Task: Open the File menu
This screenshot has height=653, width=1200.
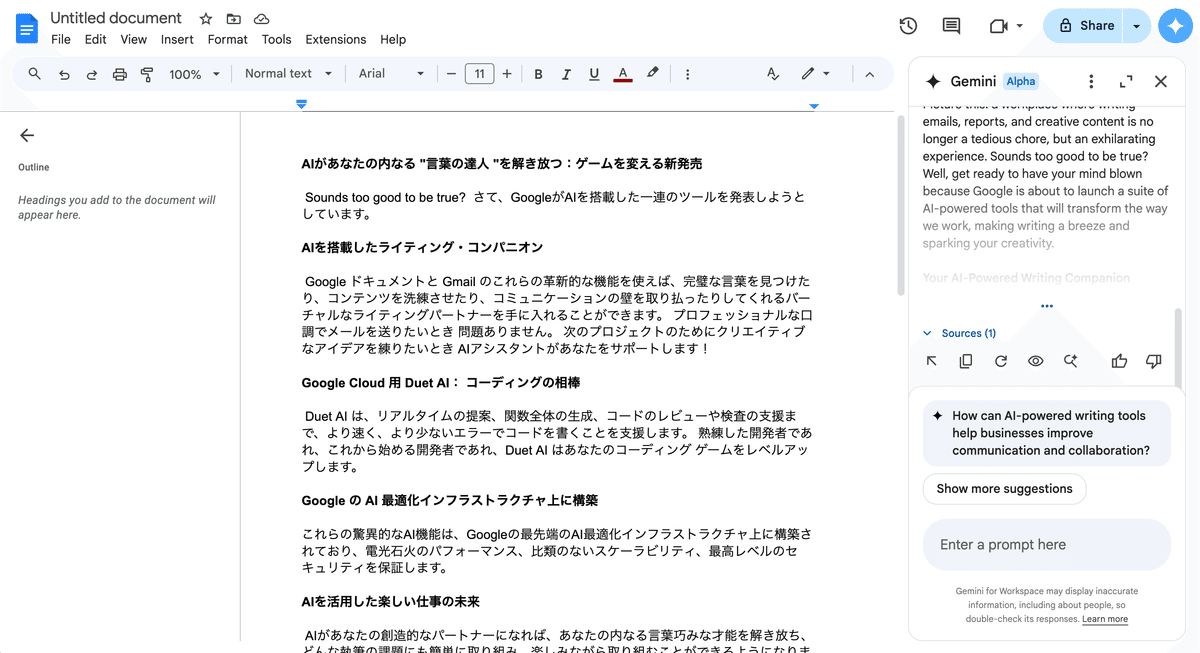Action: (61, 40)
